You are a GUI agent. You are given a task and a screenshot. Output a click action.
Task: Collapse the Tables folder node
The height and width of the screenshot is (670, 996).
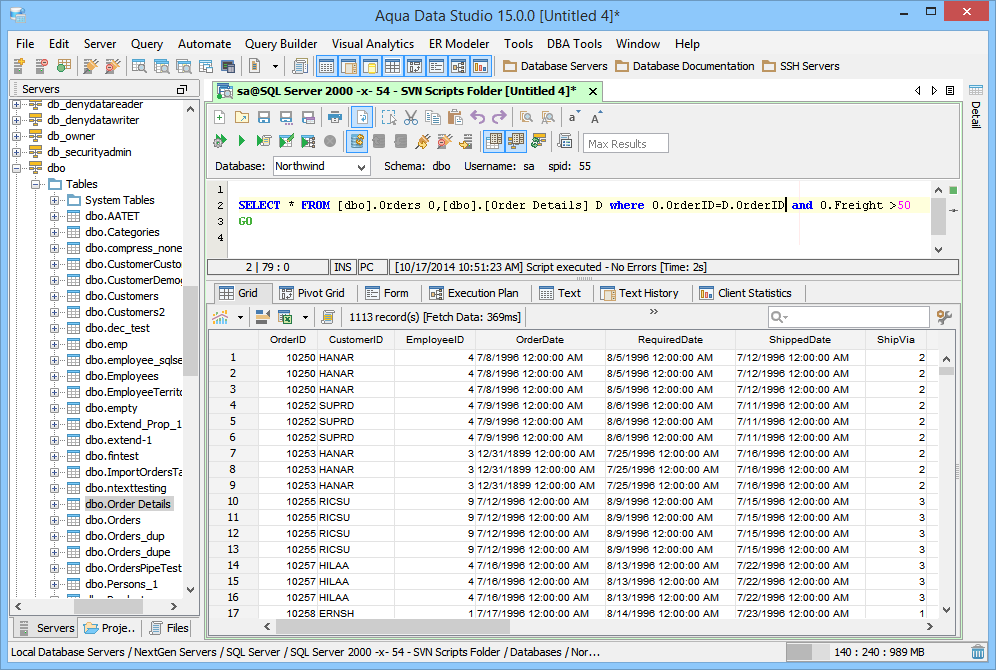click(36, 184)
